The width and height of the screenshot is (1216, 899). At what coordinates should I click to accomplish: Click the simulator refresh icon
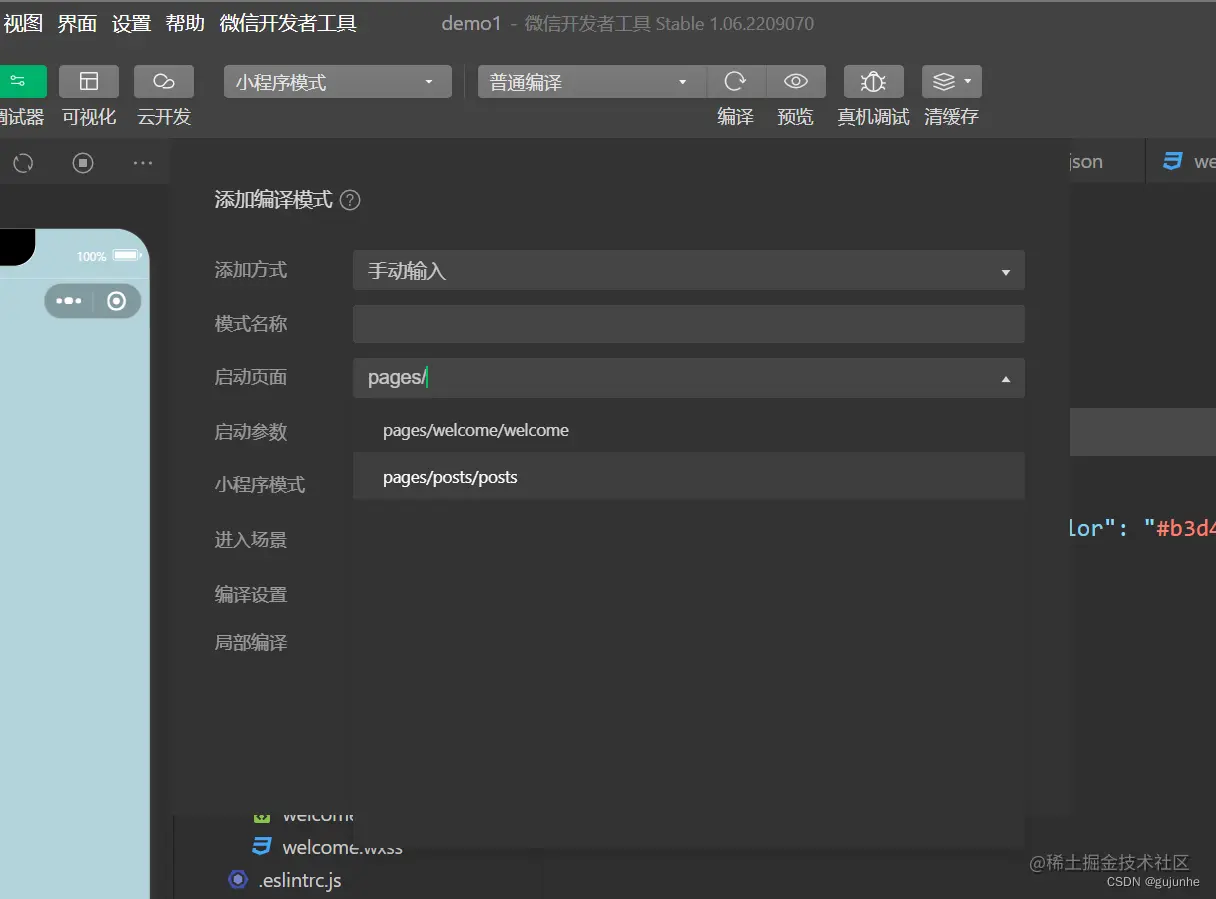23,163
